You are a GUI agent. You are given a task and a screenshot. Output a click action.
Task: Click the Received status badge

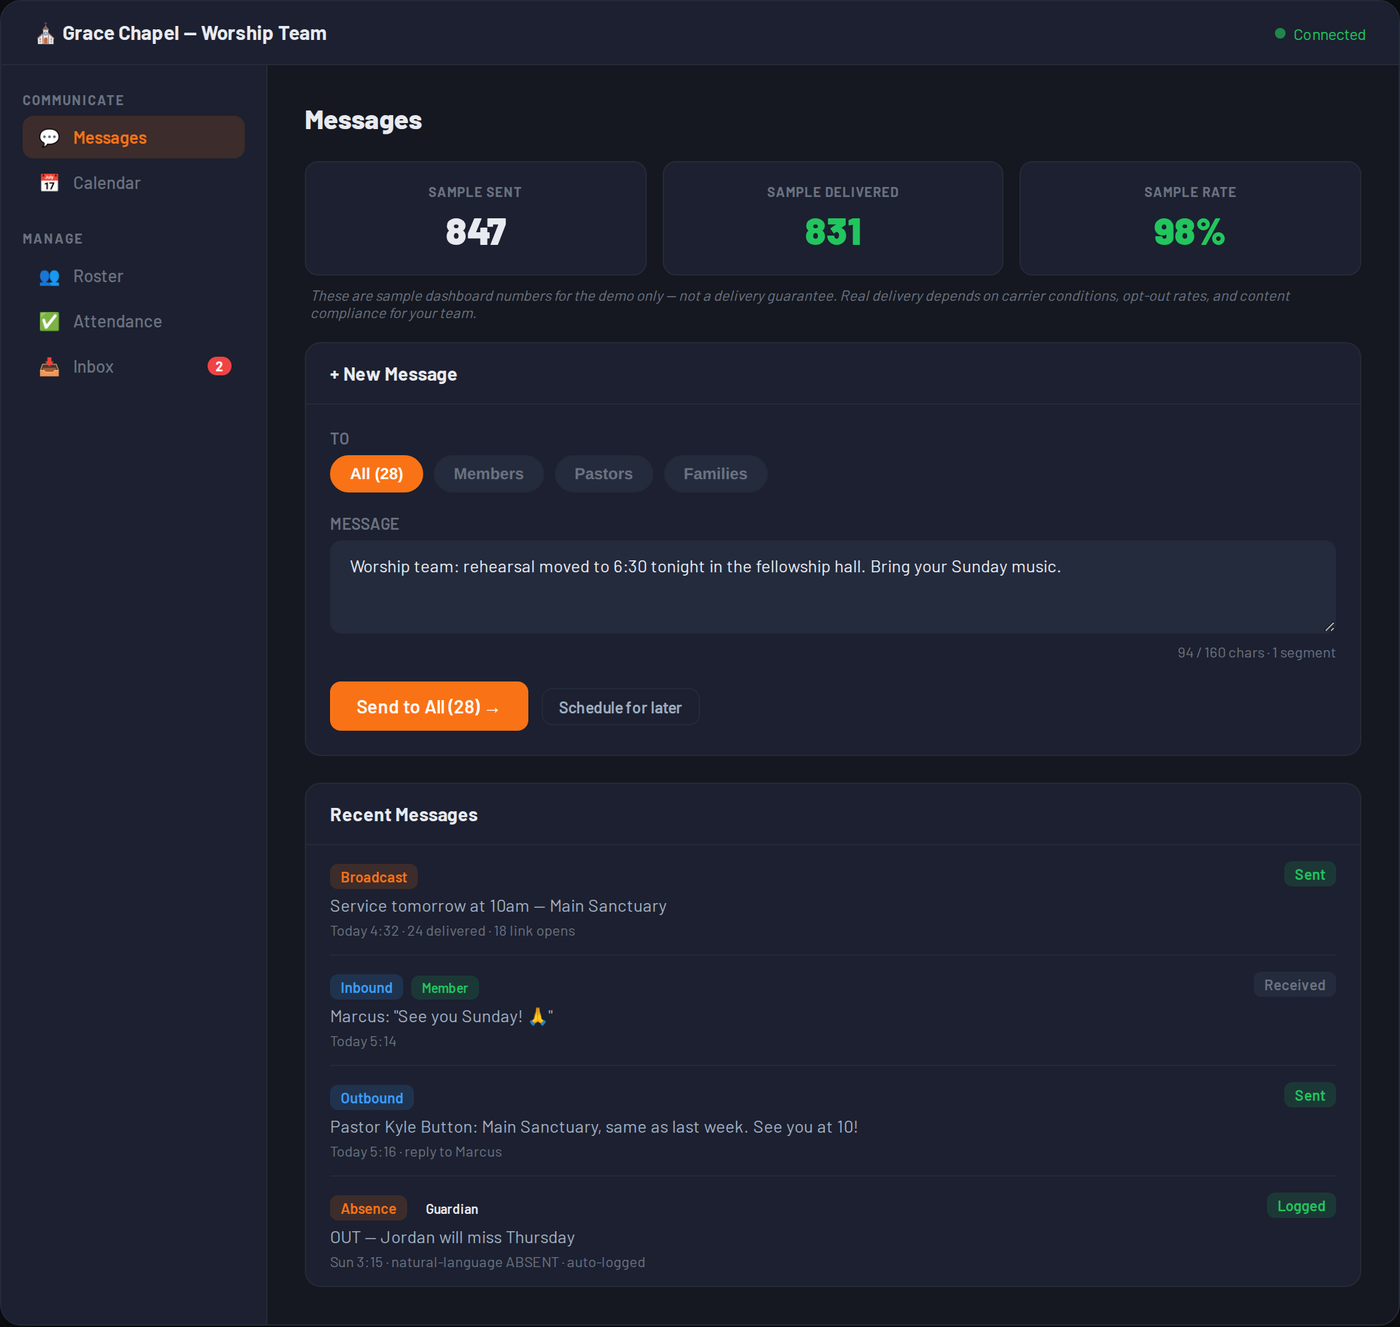[x=1294, y=985]
